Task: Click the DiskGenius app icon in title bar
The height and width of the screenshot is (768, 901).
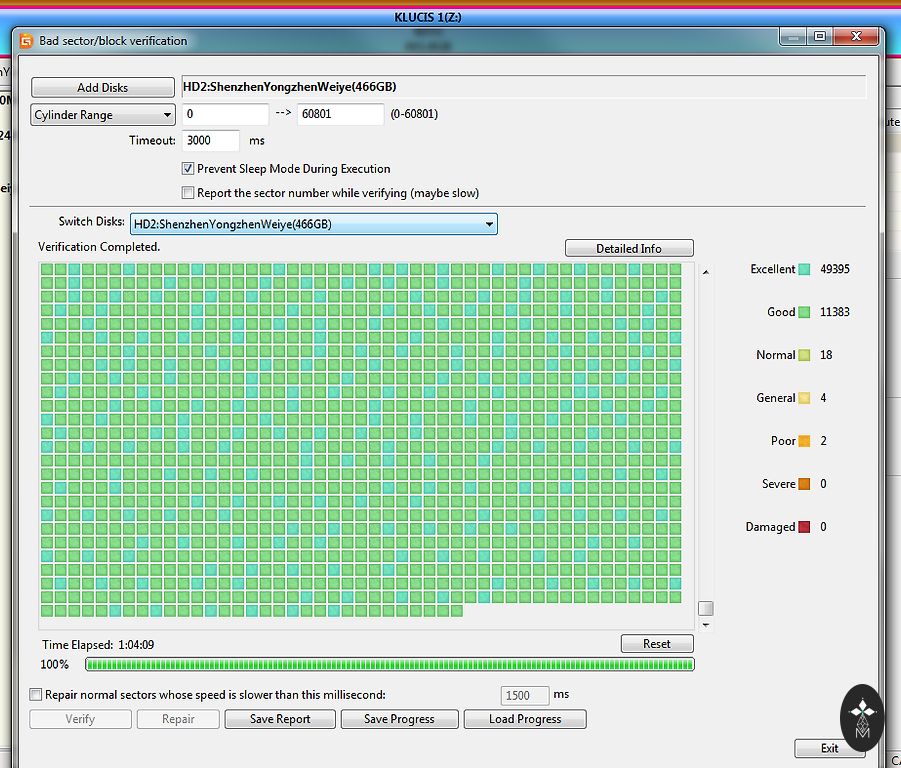Action: click(x=27, y=41)
